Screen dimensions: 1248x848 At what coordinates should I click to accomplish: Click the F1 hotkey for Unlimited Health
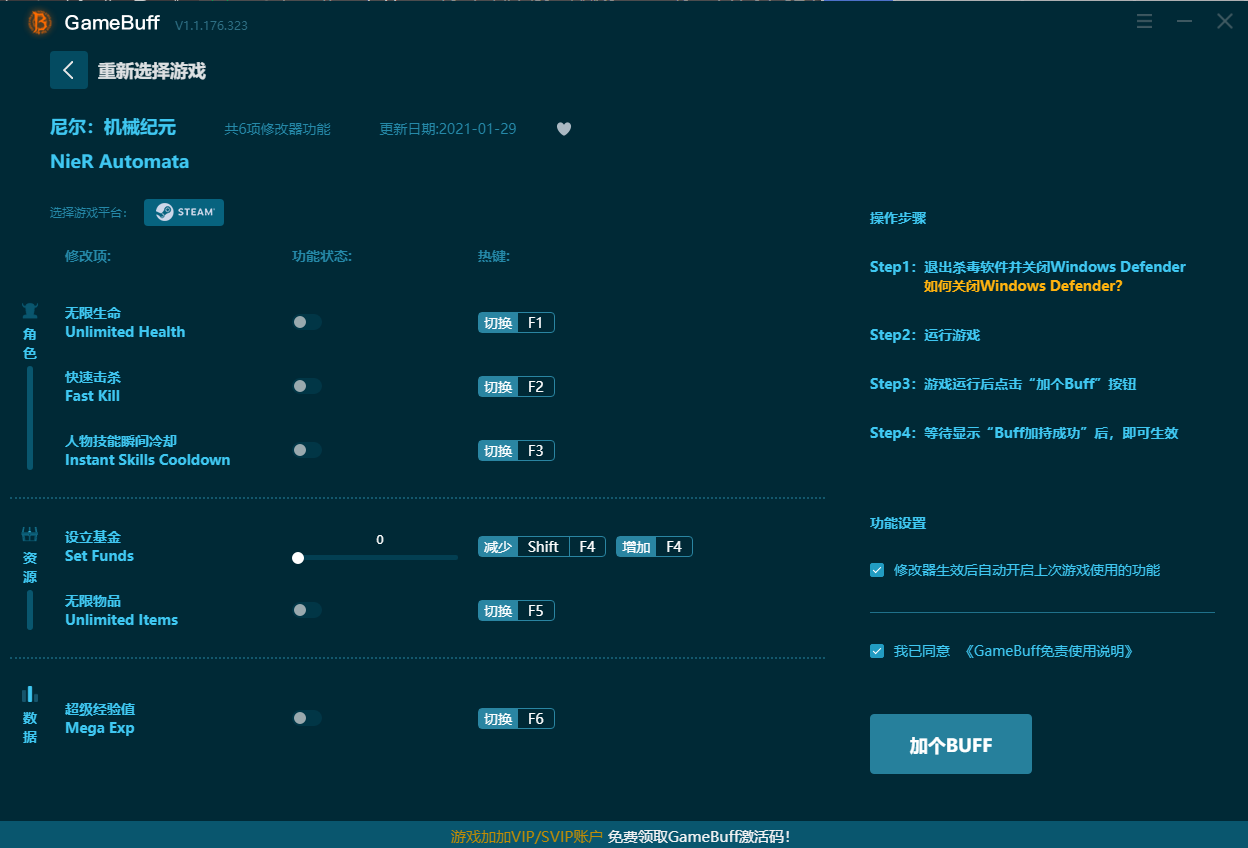516,323
